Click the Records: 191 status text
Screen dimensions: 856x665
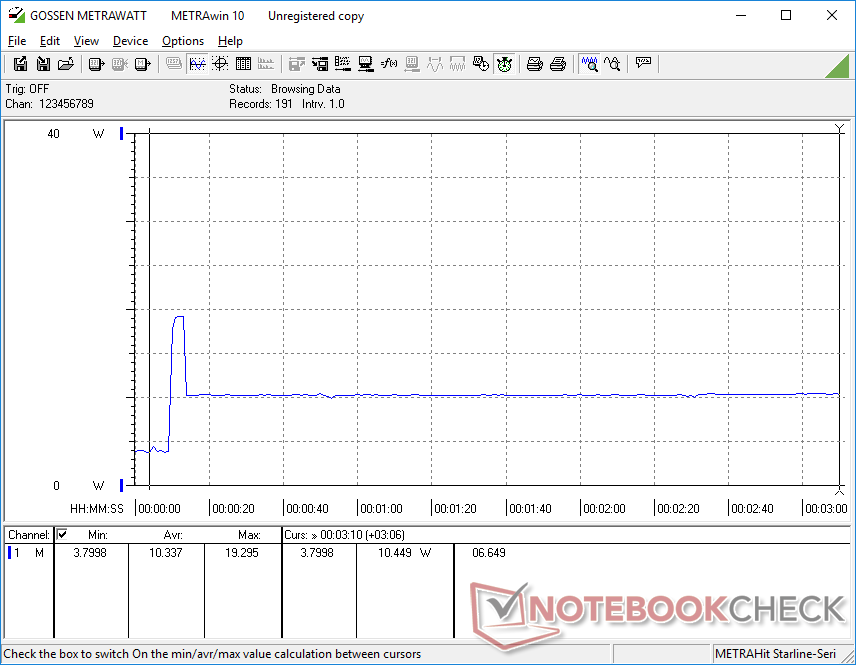[260, 104]
